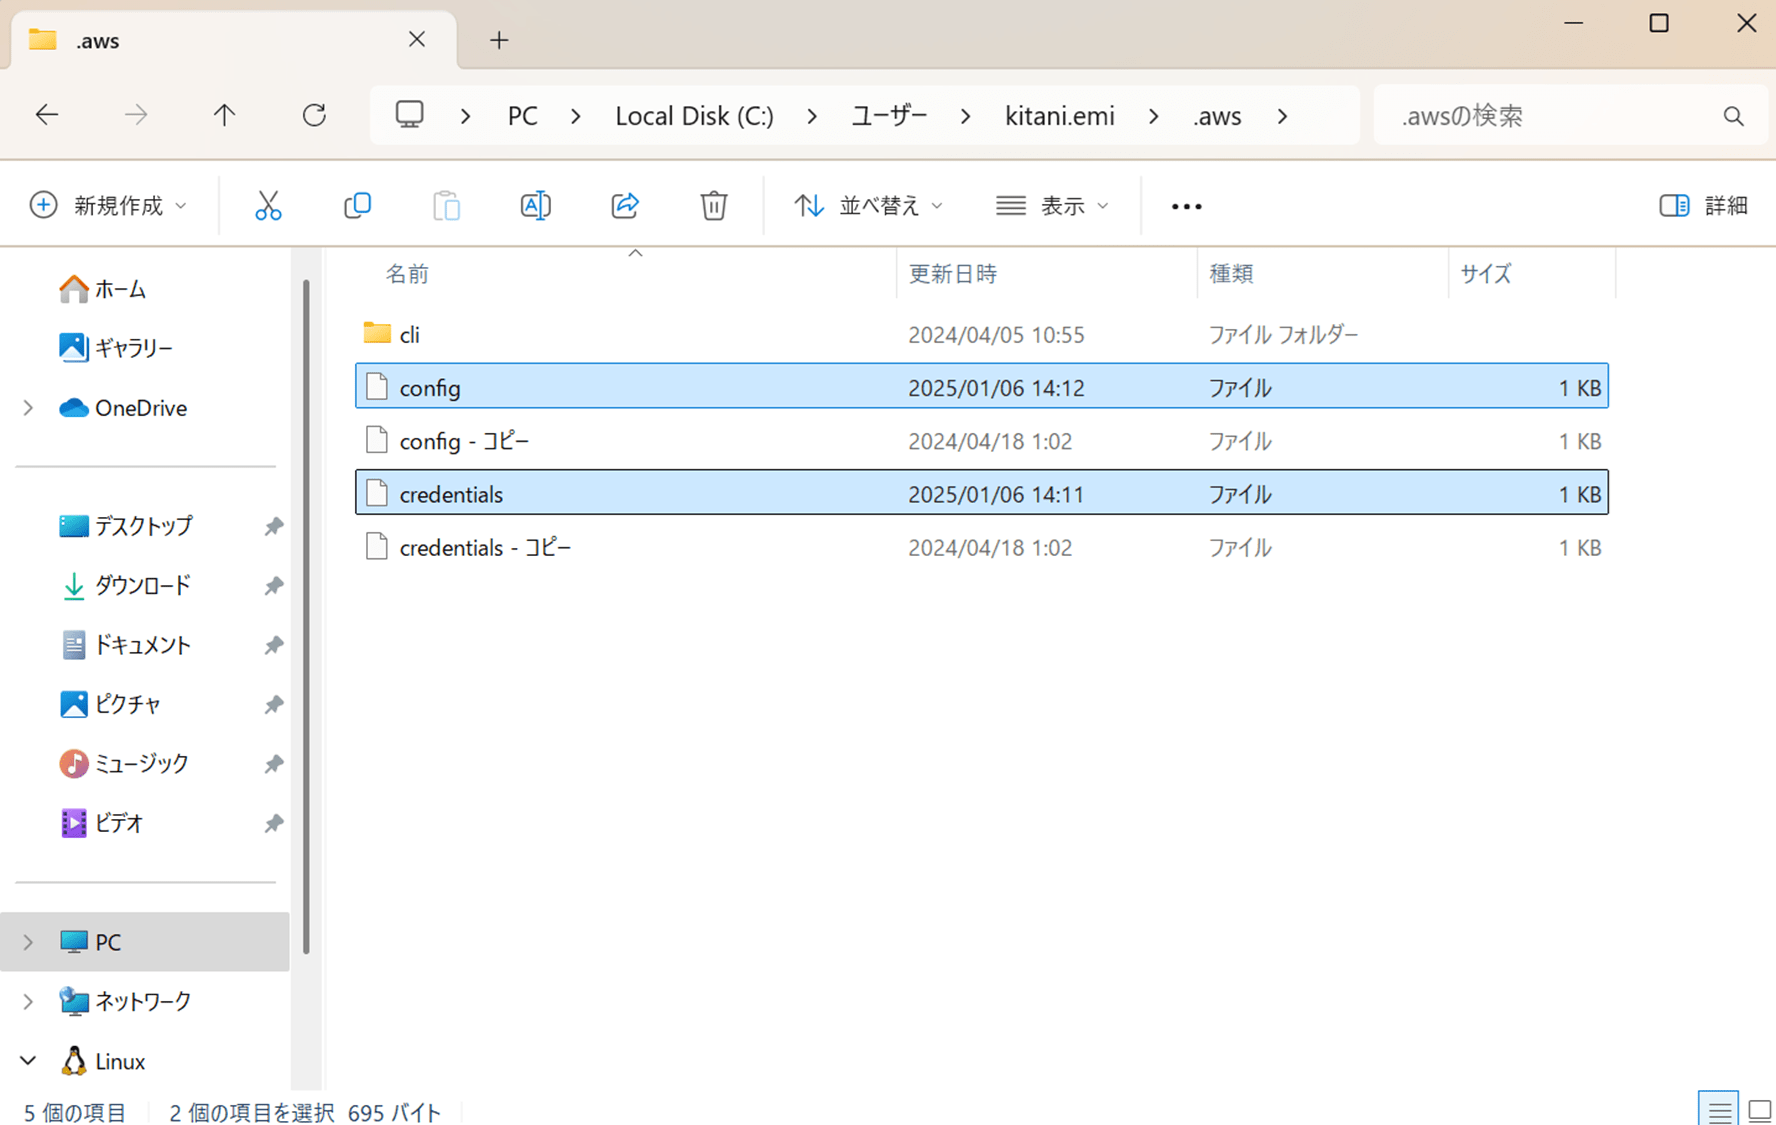The height and width of the screenshot is (1125, 1776).
Task: Click the Copy icon in toolbar
Action: tap(357, 205)
